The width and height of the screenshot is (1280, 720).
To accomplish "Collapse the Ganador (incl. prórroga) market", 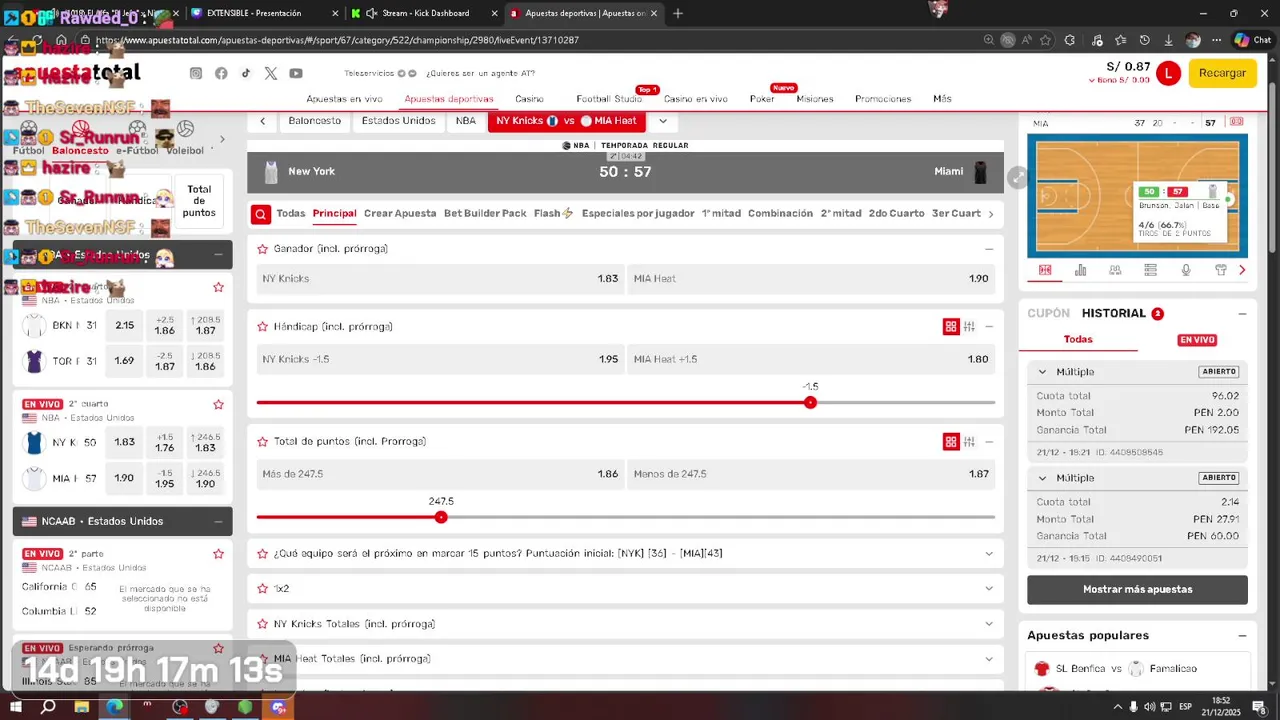I will pos(989,249).
